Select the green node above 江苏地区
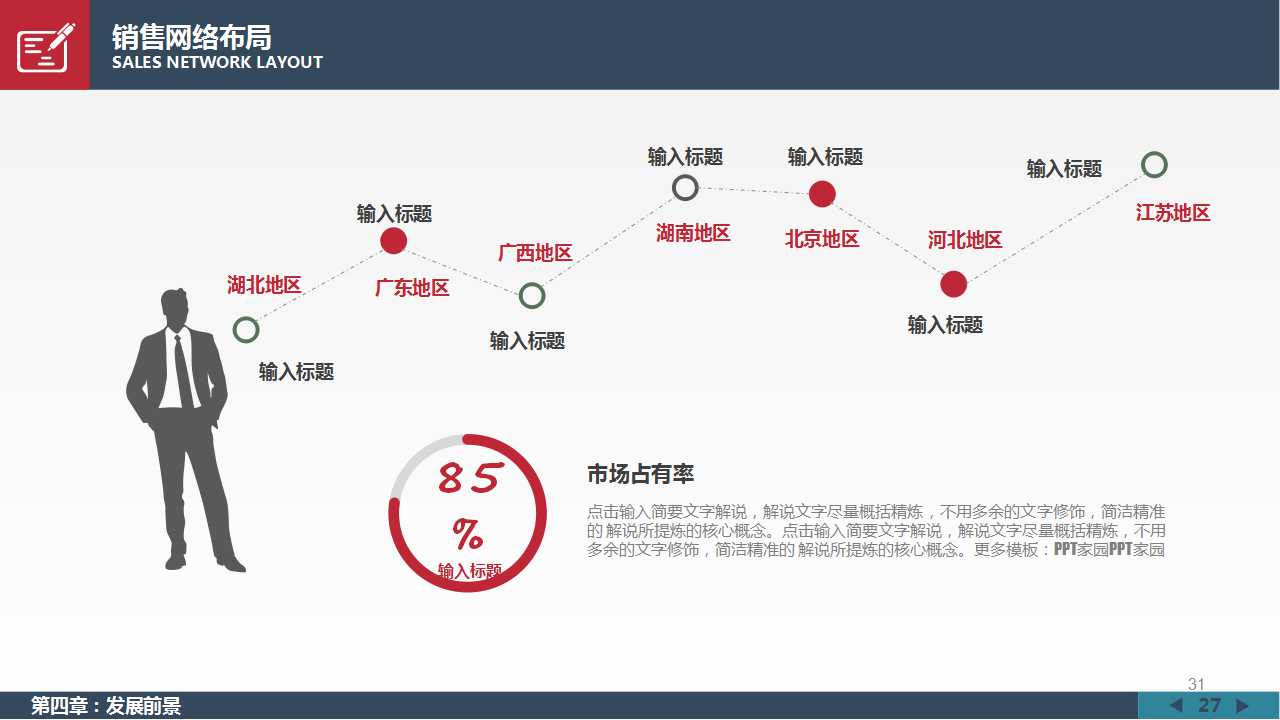Viewport: 1280px width, 720px height. pyautogui.click(x=1154, y=165)
